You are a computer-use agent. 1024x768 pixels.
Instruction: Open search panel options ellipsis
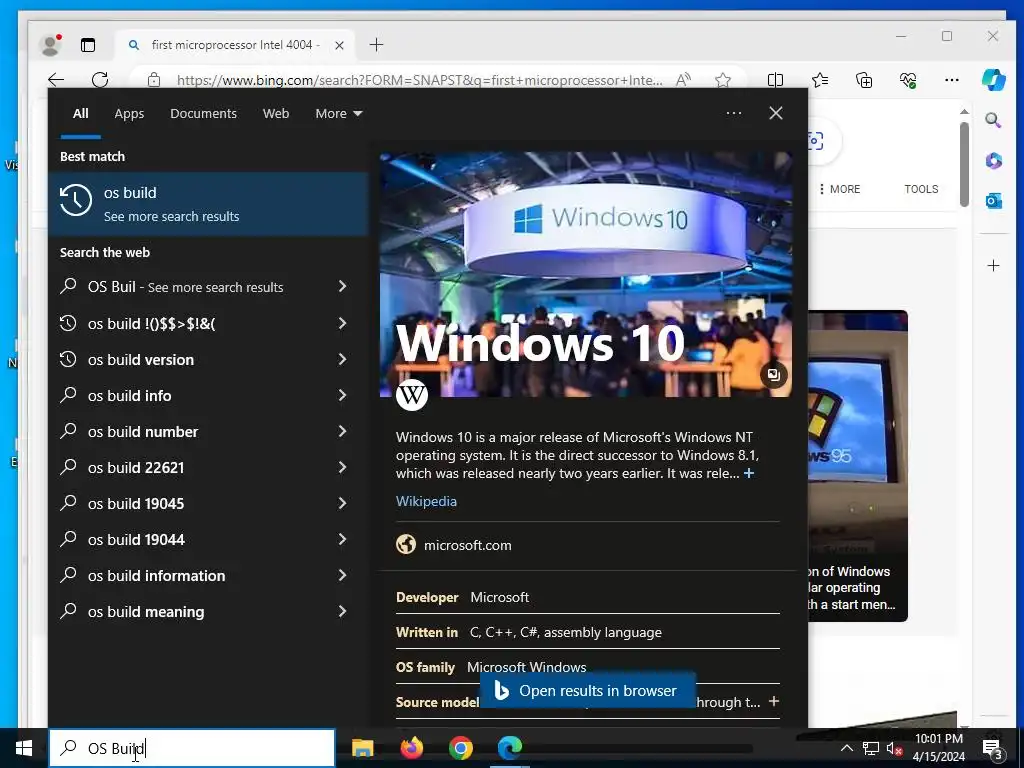[734, 113]
